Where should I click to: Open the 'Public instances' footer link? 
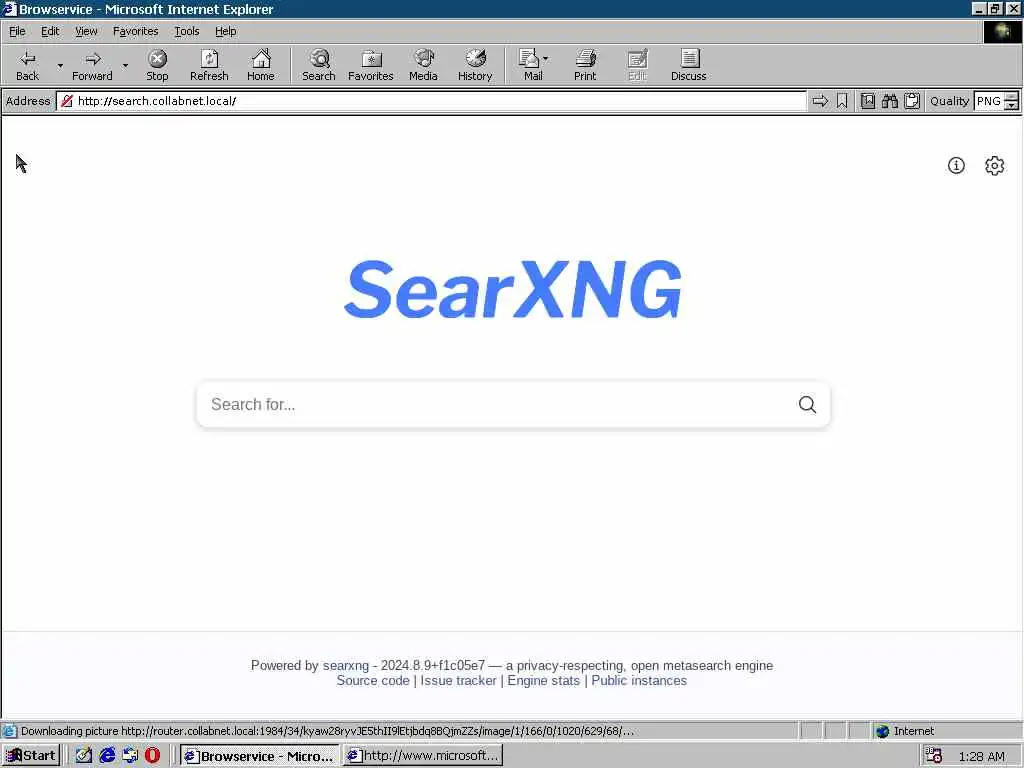click(639, 680)
